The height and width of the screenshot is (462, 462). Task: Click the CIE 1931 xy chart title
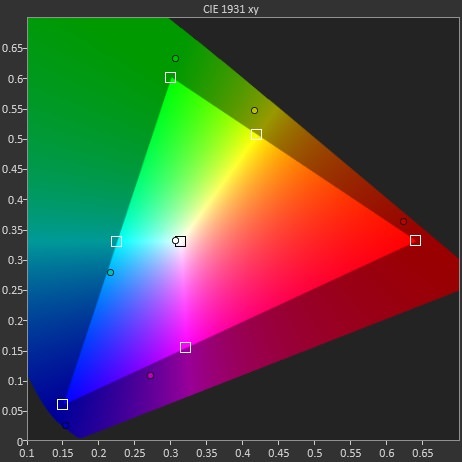pyautogui.click(x=231, y=9)
